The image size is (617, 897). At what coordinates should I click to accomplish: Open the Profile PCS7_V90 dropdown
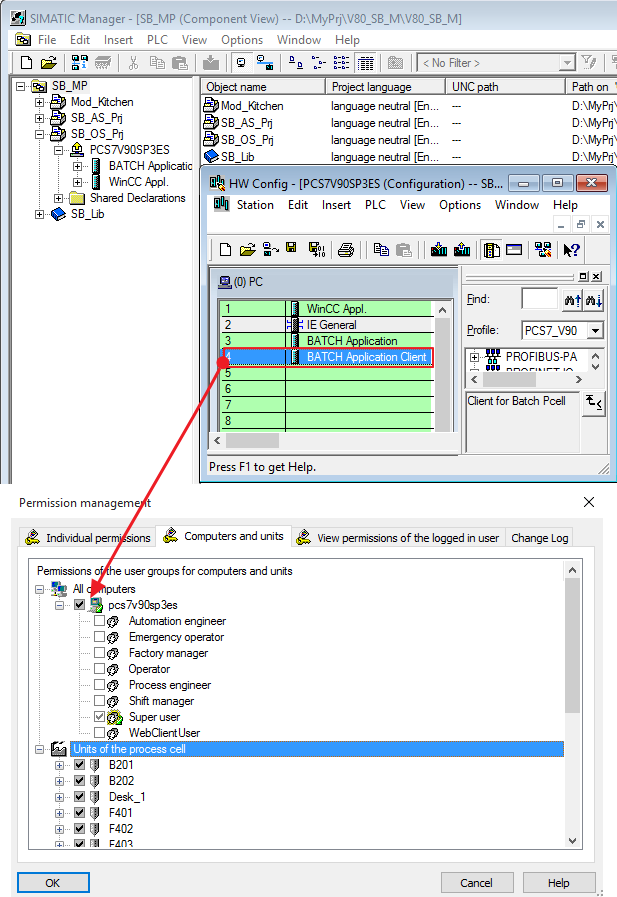coord(595,331)
